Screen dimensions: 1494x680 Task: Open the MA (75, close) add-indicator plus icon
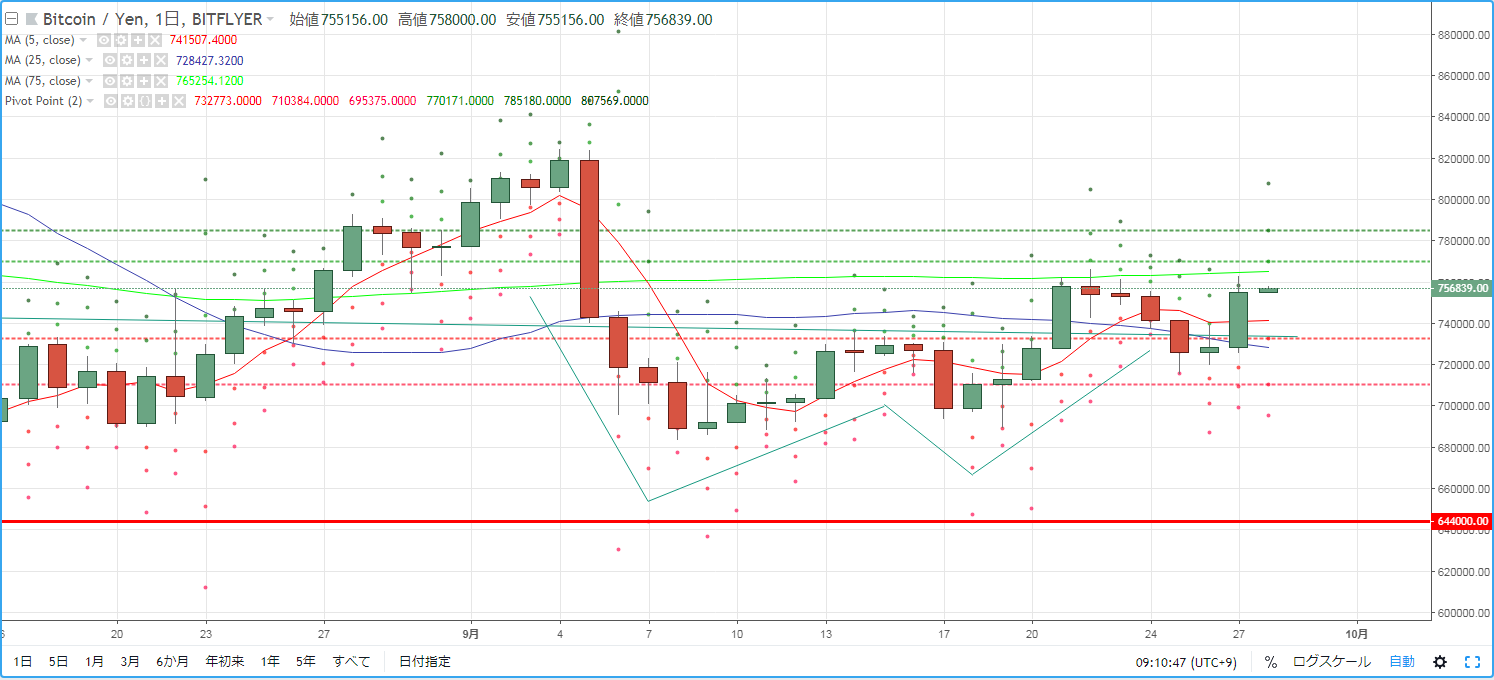coord(144,81)
